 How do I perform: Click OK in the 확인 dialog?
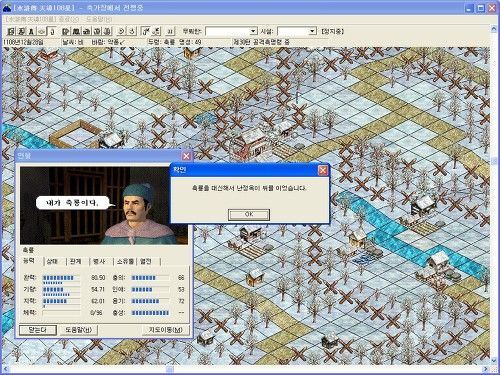tap(249, 214)
